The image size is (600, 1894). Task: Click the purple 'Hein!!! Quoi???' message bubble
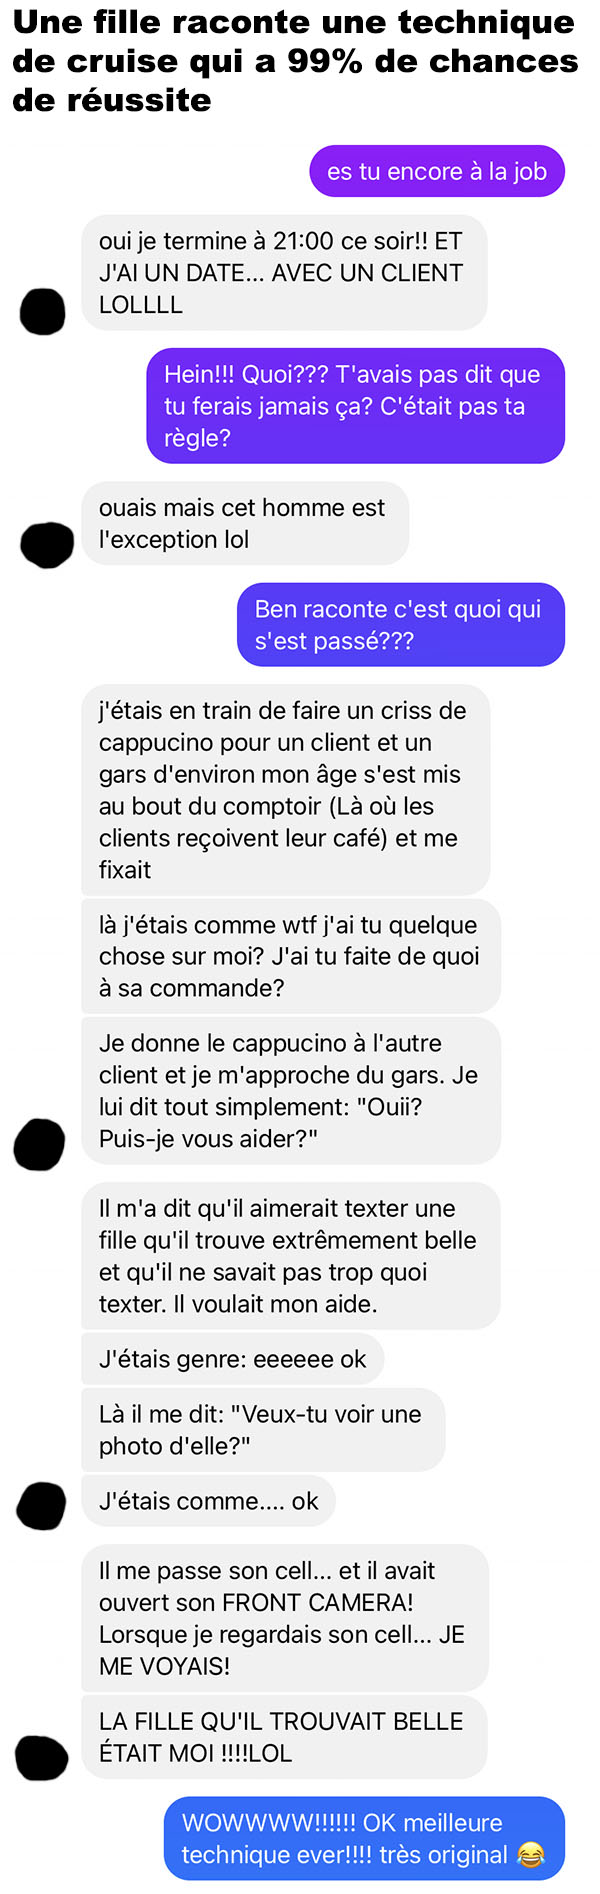356,406
